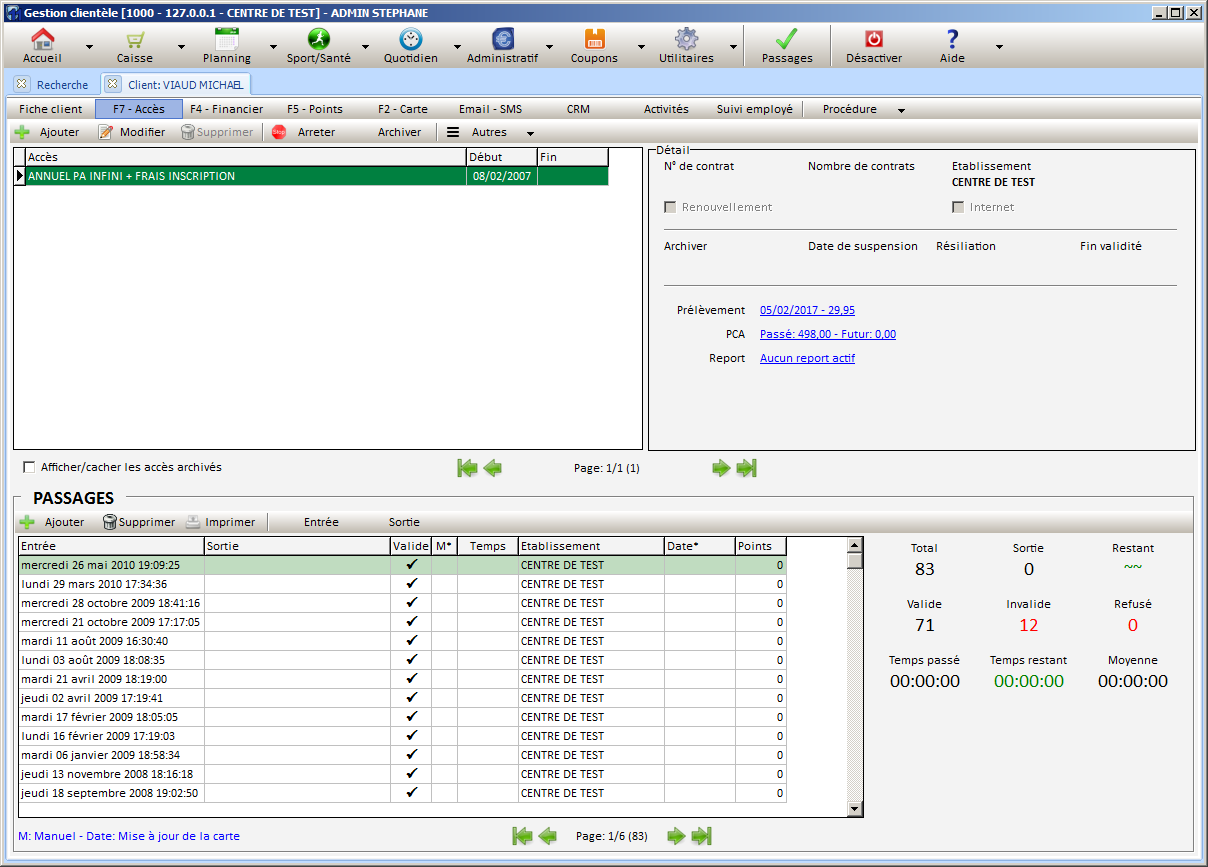Open the Accueil home icon
The width and height of the screenshot is (1208, 867).
(x=42, y=39)
